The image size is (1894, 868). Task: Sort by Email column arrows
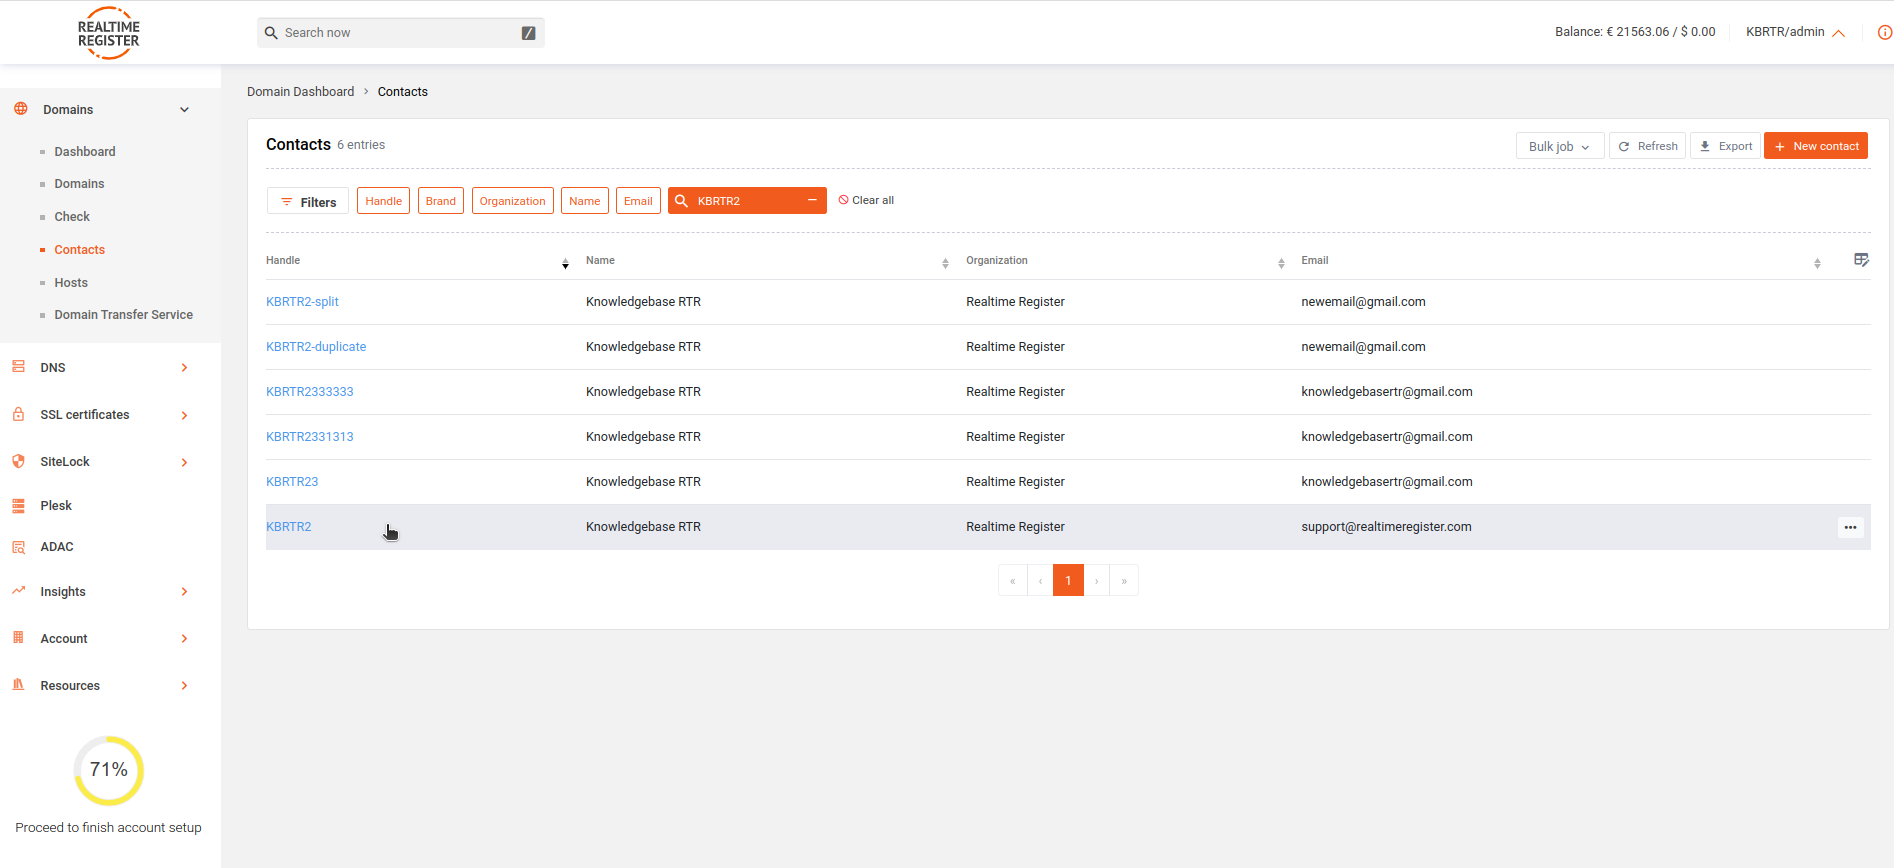[1817, 263]
